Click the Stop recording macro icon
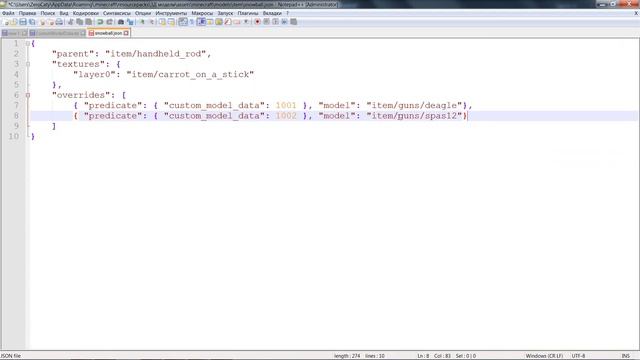Screen dimensions: 640x360 click(267, 22)
